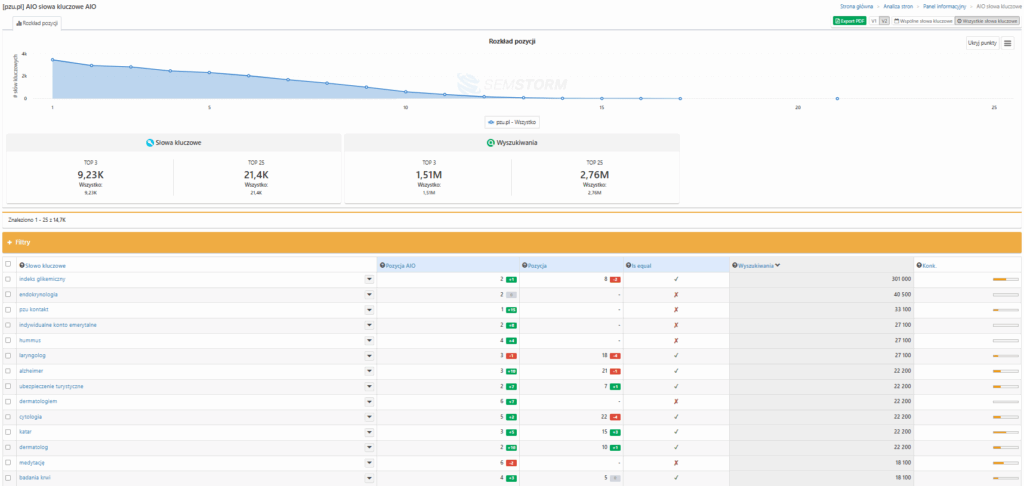Click check mark in indeks glikemiczny row
This screenshot has width=1024, height=486.
tap(677, 279)
